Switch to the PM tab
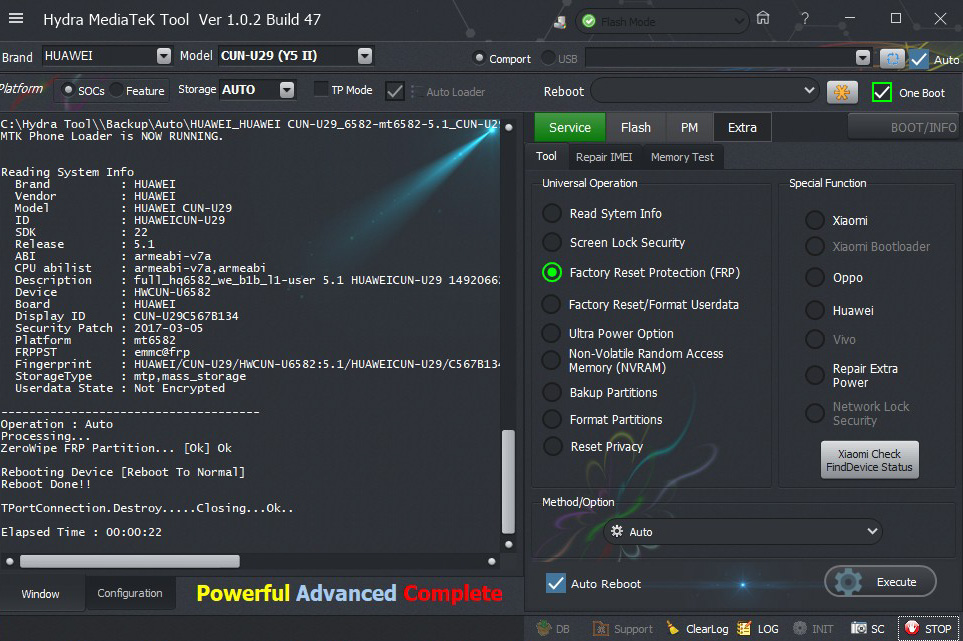Viewport: 963px width, 641px height. coord(689,127)
